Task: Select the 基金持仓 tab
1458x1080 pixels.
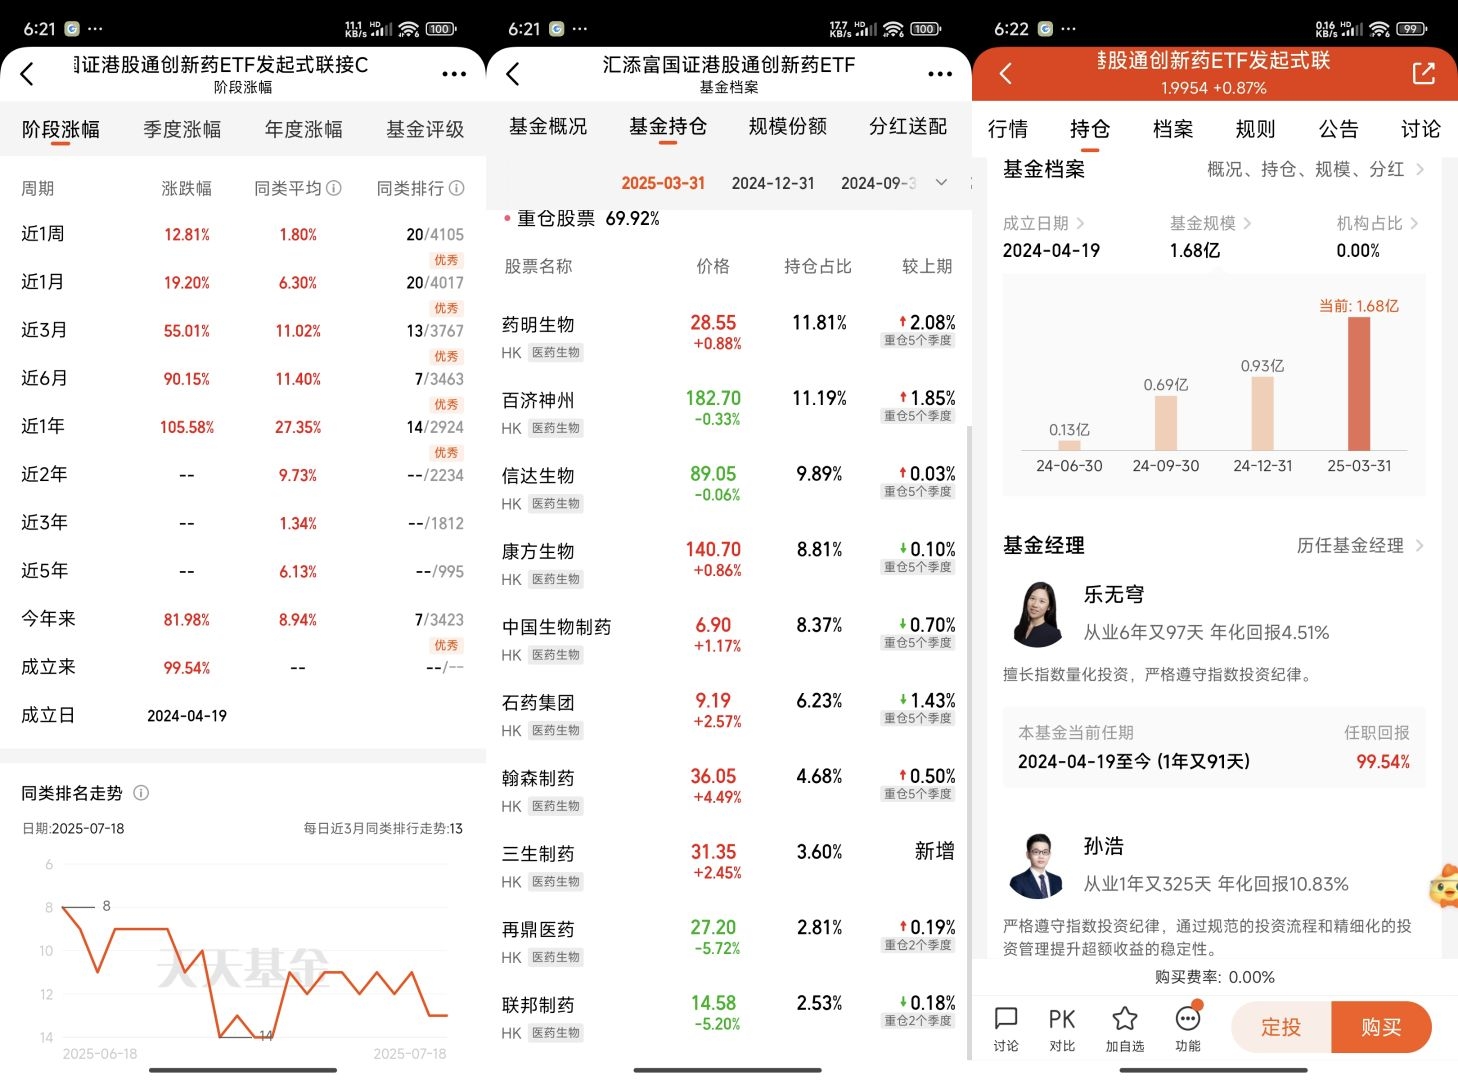Action: tap(668, 127)
